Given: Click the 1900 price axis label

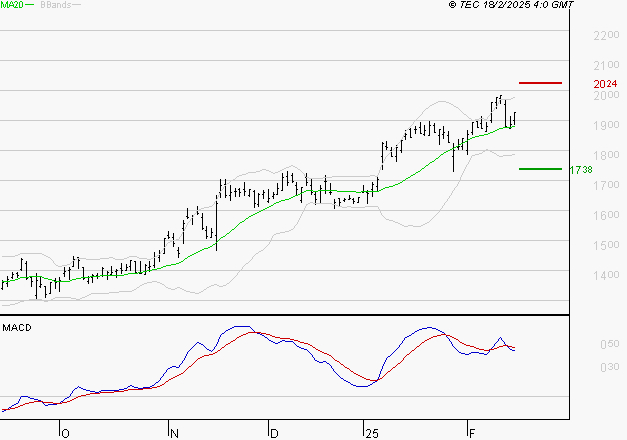Looking at the screenshot, I should [x=606, y=125].
